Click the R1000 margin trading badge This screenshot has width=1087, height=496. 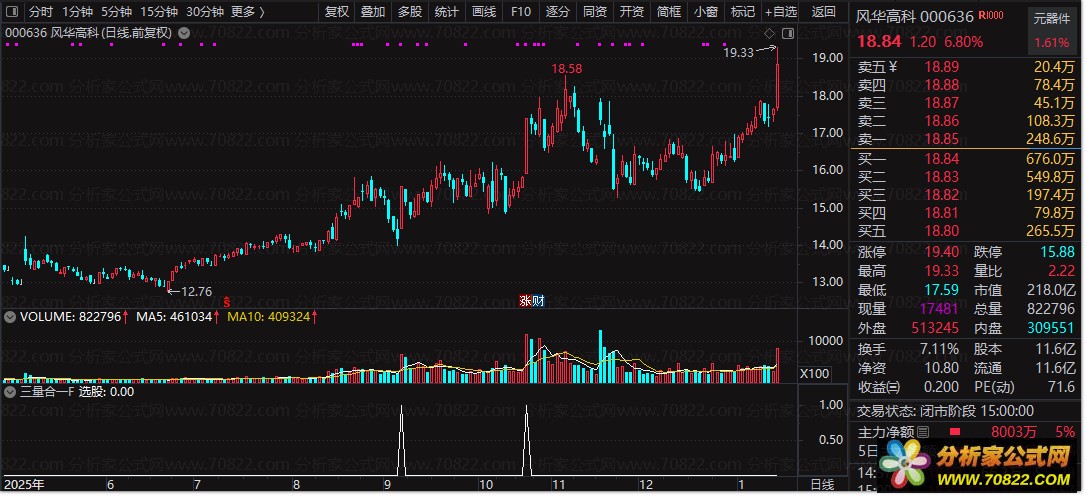(991, 15)
